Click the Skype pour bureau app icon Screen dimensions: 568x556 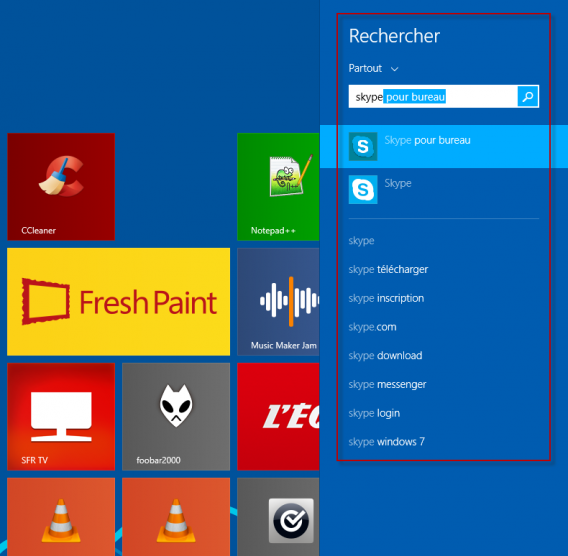point(363,146)
